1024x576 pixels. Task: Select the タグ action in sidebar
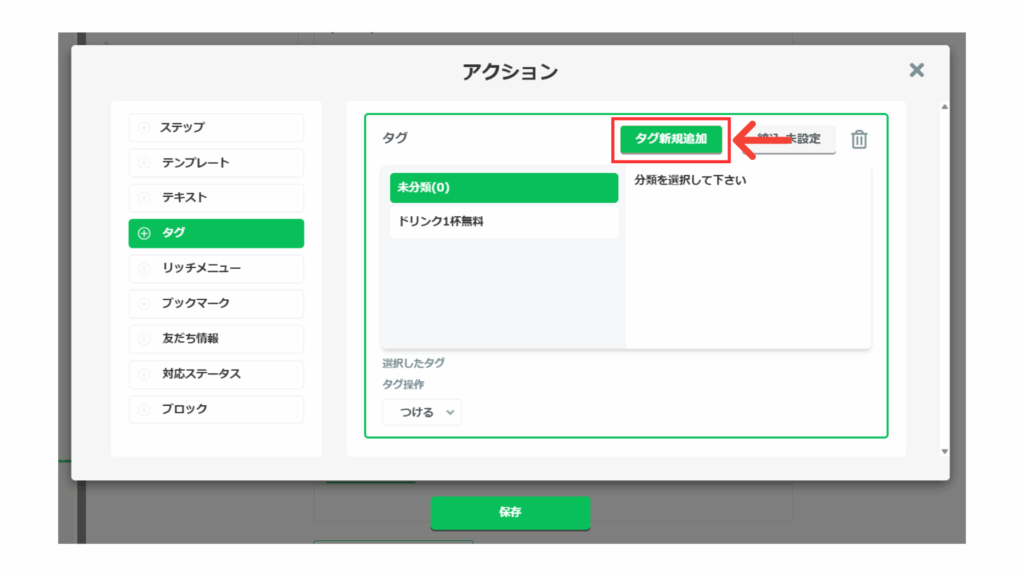point(216,233)
